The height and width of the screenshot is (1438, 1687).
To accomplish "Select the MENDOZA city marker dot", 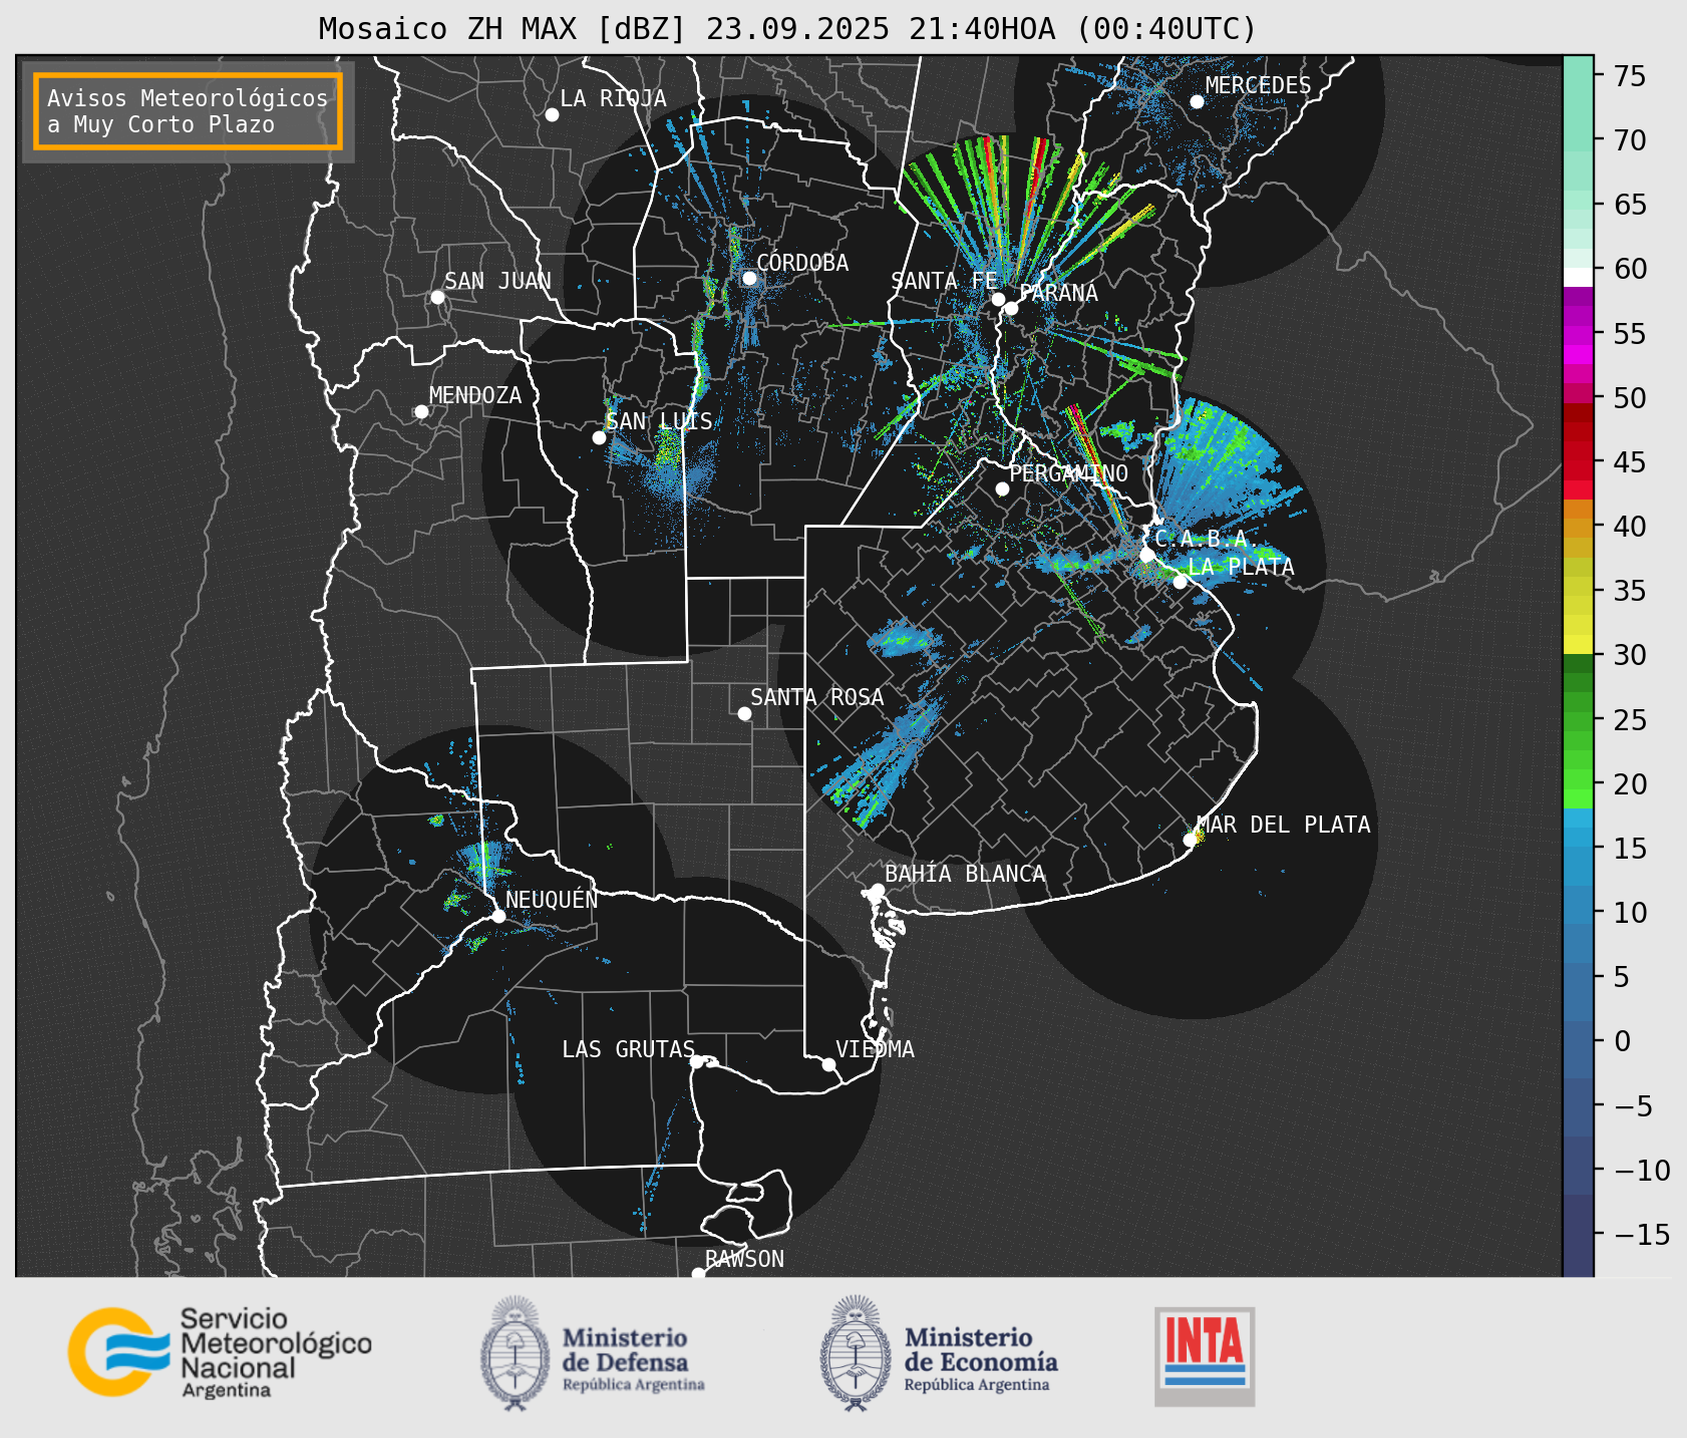I will pos(421,412).
